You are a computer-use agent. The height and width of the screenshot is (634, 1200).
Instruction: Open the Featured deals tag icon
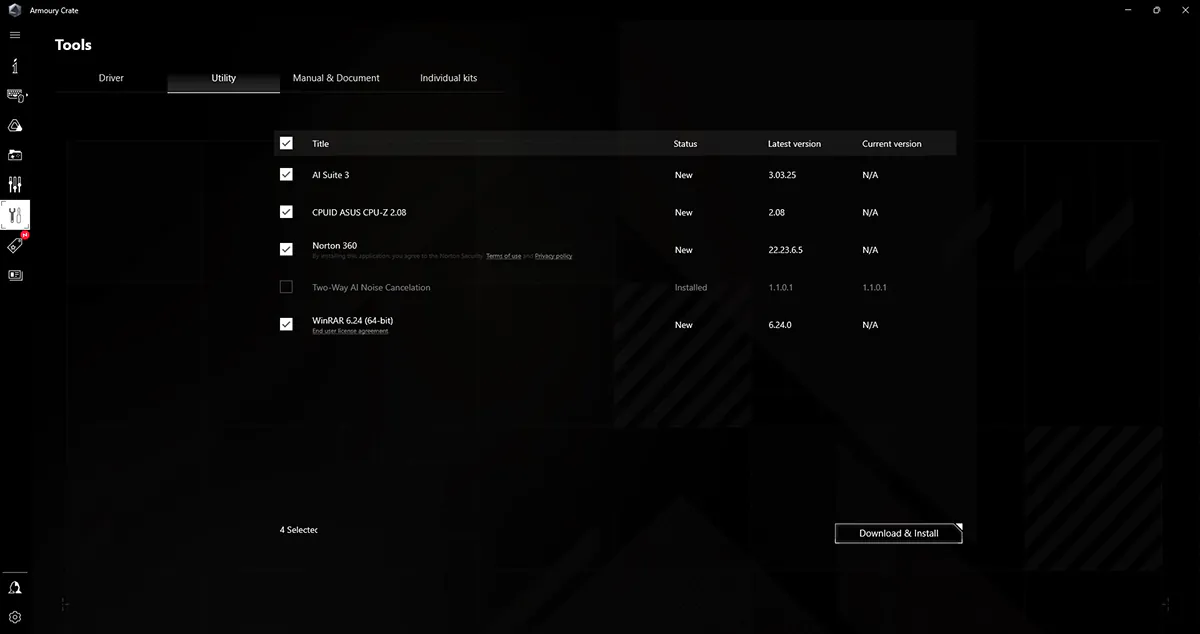pyautogui.click(x=15, y=245)
